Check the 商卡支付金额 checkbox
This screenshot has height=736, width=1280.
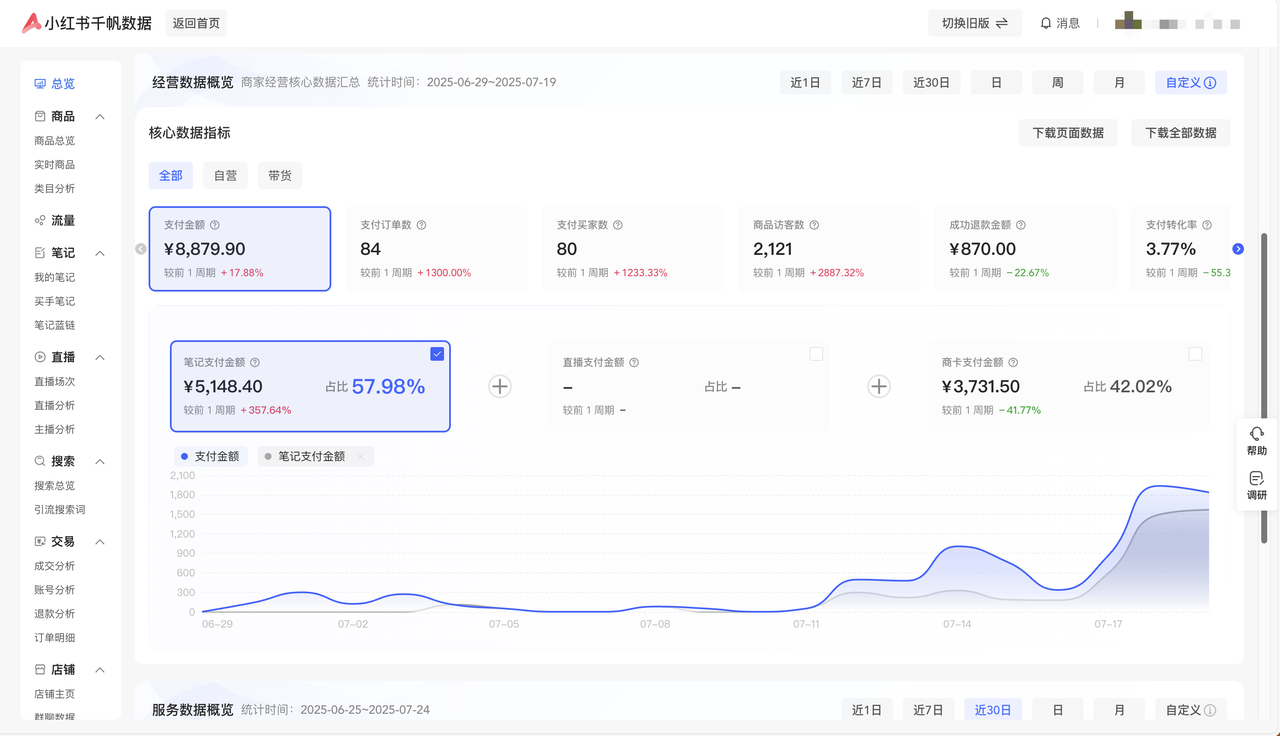pyautogui.click(x=1195, y=354)
